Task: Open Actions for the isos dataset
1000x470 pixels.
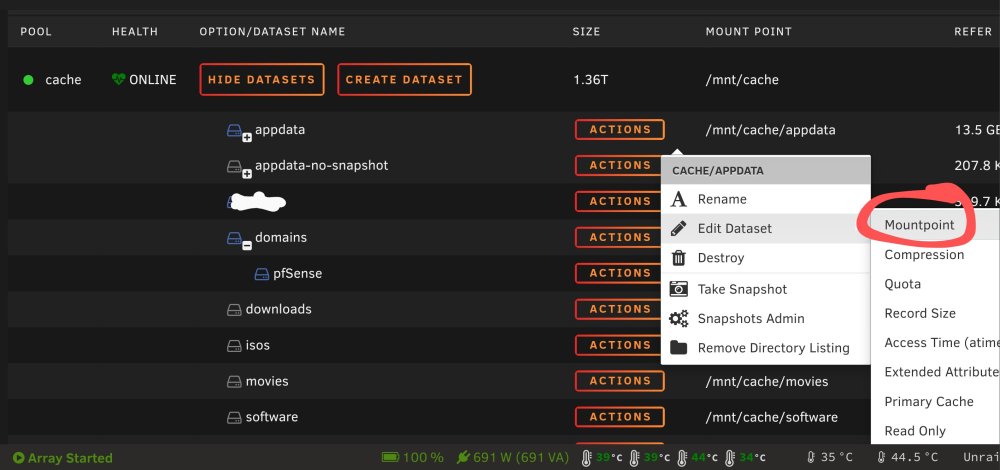Action: pyautogui.click(x=619, y=345)
